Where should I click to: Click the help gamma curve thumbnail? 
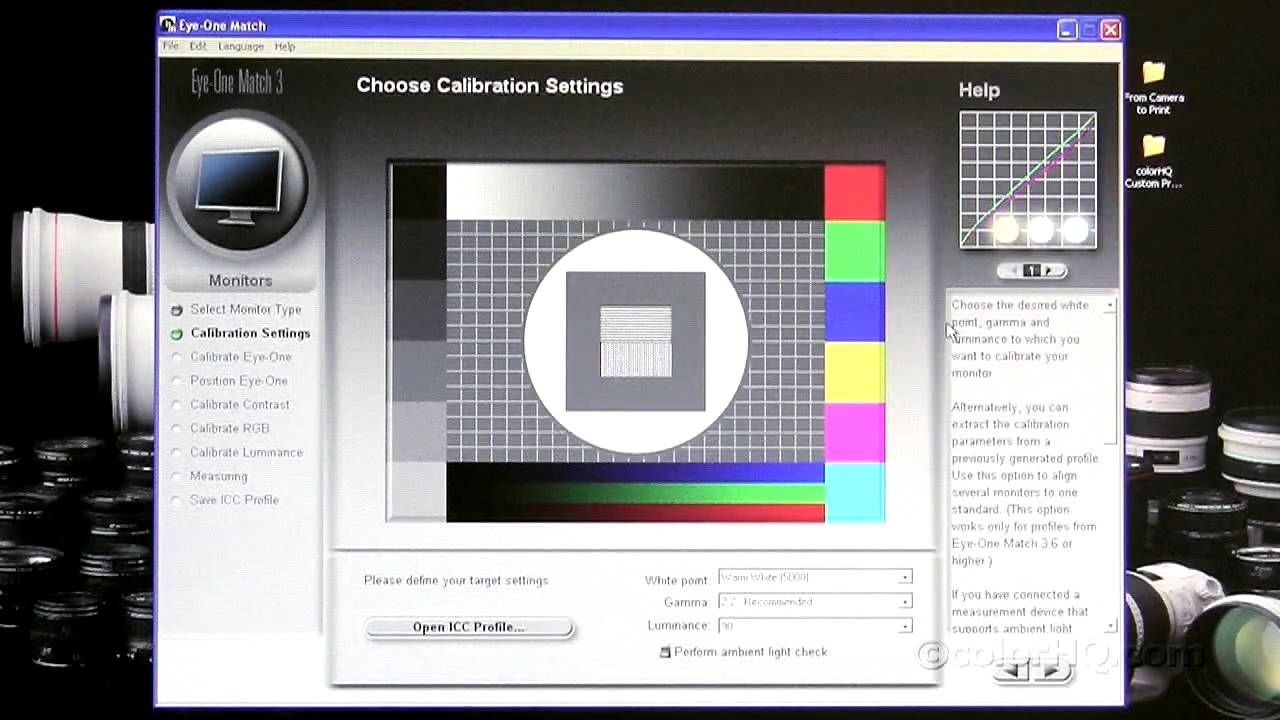[1028, 180]
